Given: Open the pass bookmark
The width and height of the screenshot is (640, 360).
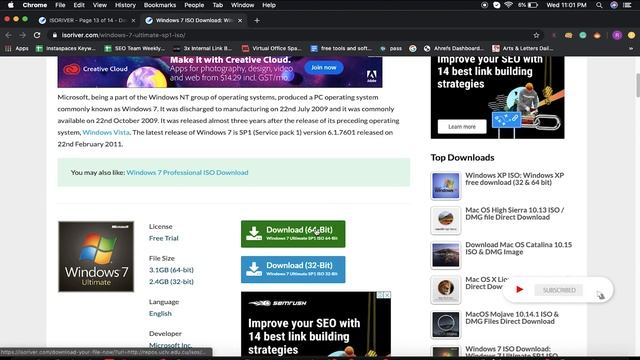Looking at the screenshot, I should [391, 48].
